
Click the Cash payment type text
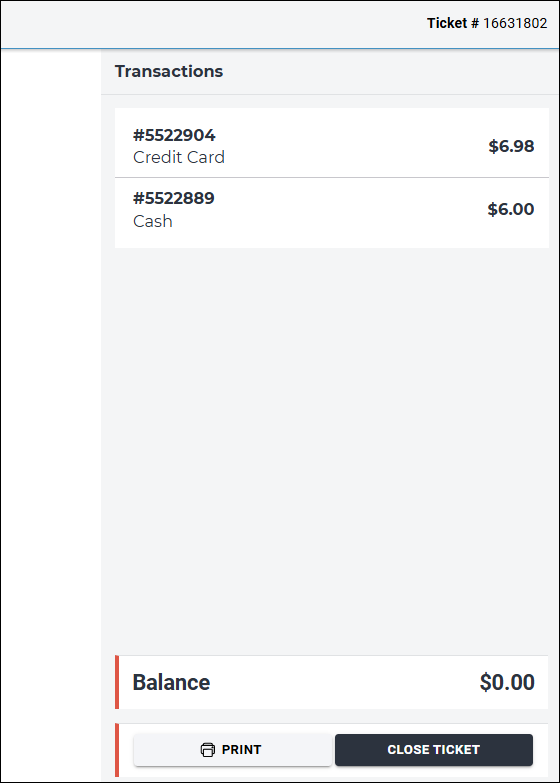click(x=153, y=221)
